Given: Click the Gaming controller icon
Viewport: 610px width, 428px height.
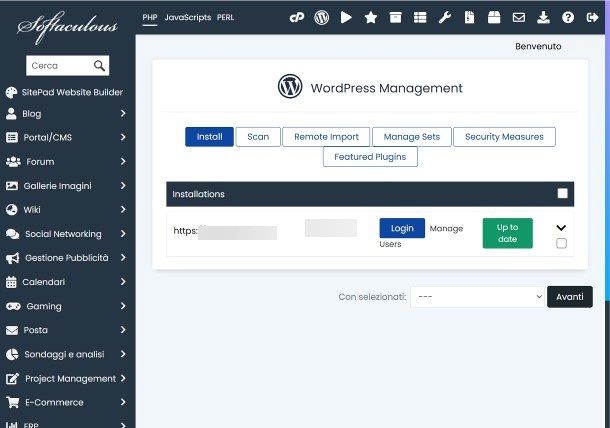Looking at the screenshot, I should pyautogui.click(x=13, y=306).
